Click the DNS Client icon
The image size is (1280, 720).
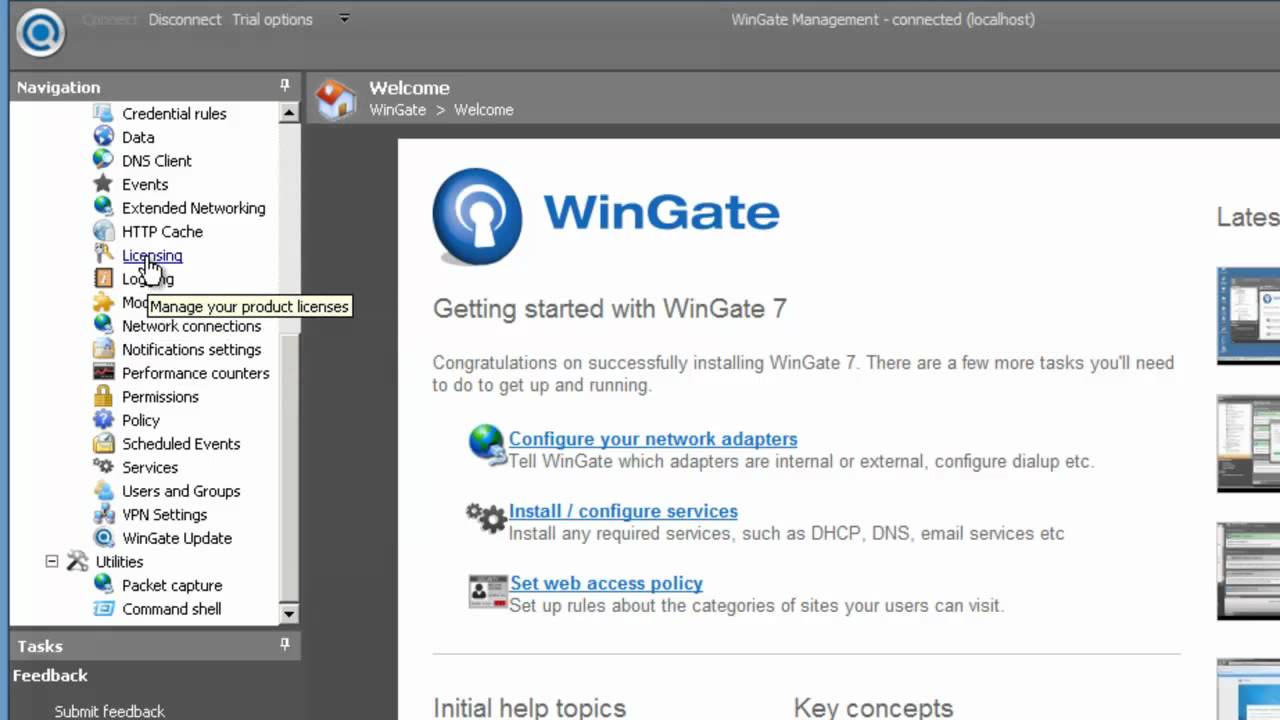(103, 160)
